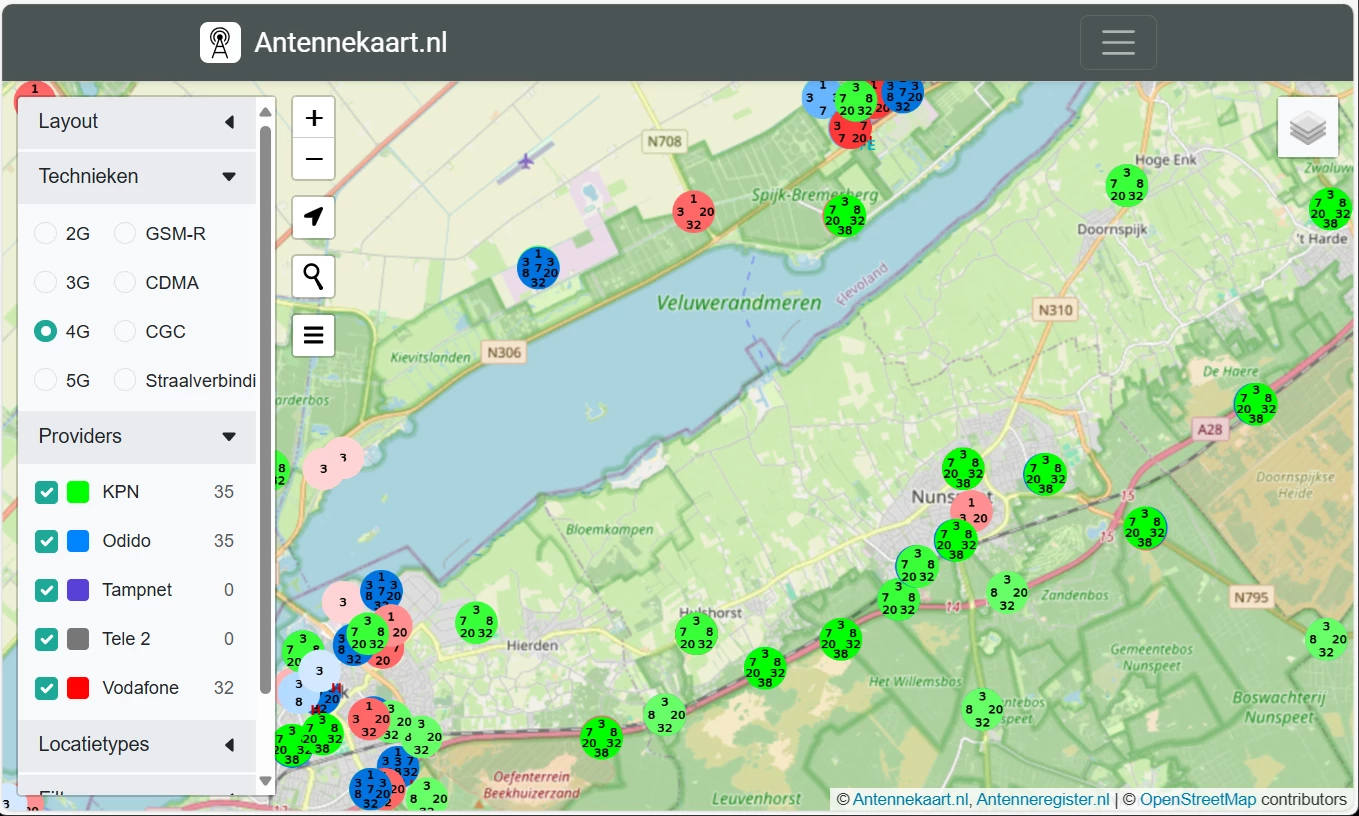Choose the Straalverbinding radio option
Viewport: 1359px width, 816px height.
click(x=125, y=381)
